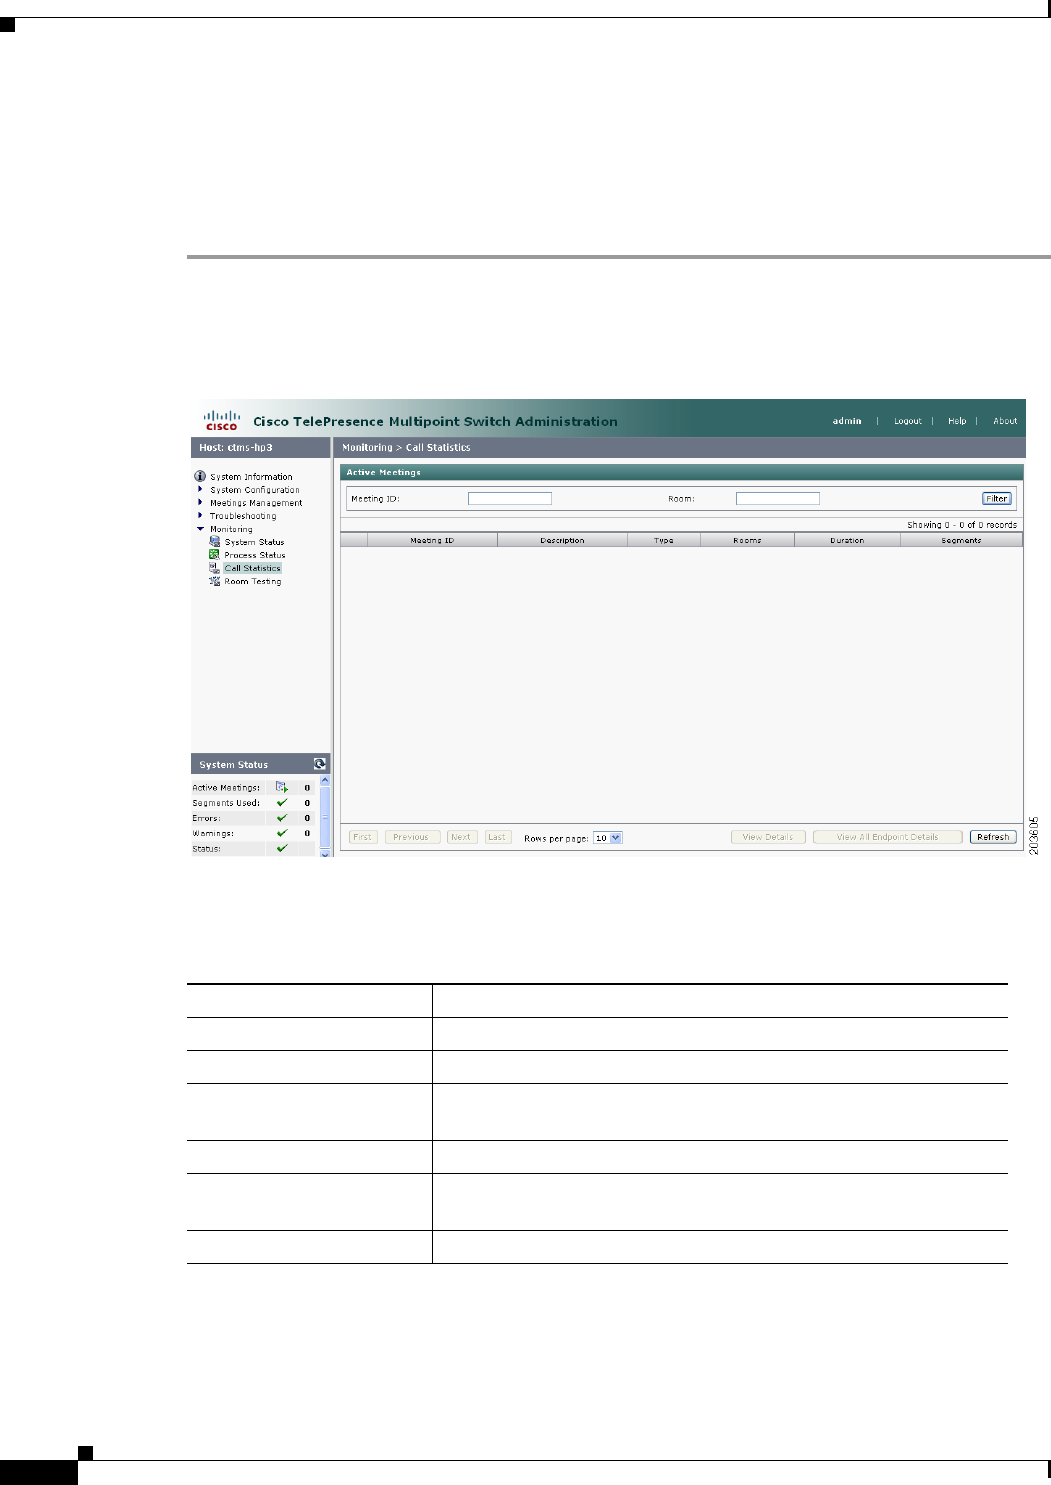Click the Call Statistics icon
Image resolution: width=1051 pixels, height=1485 pixels.
(214, 567)
